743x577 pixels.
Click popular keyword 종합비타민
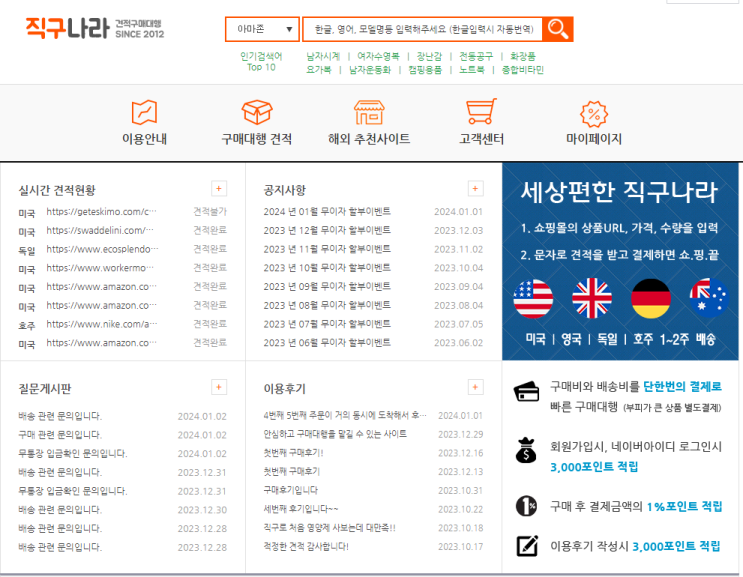[x=523, y=70]
